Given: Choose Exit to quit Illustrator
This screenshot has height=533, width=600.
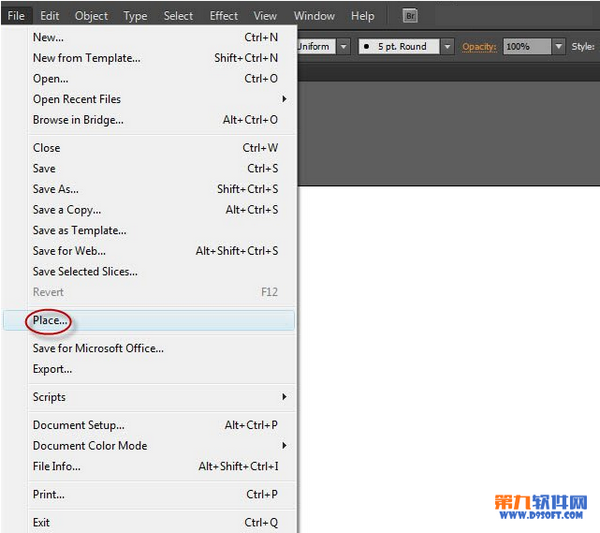Looking at the screenshot, I should (x=155, y=522).
